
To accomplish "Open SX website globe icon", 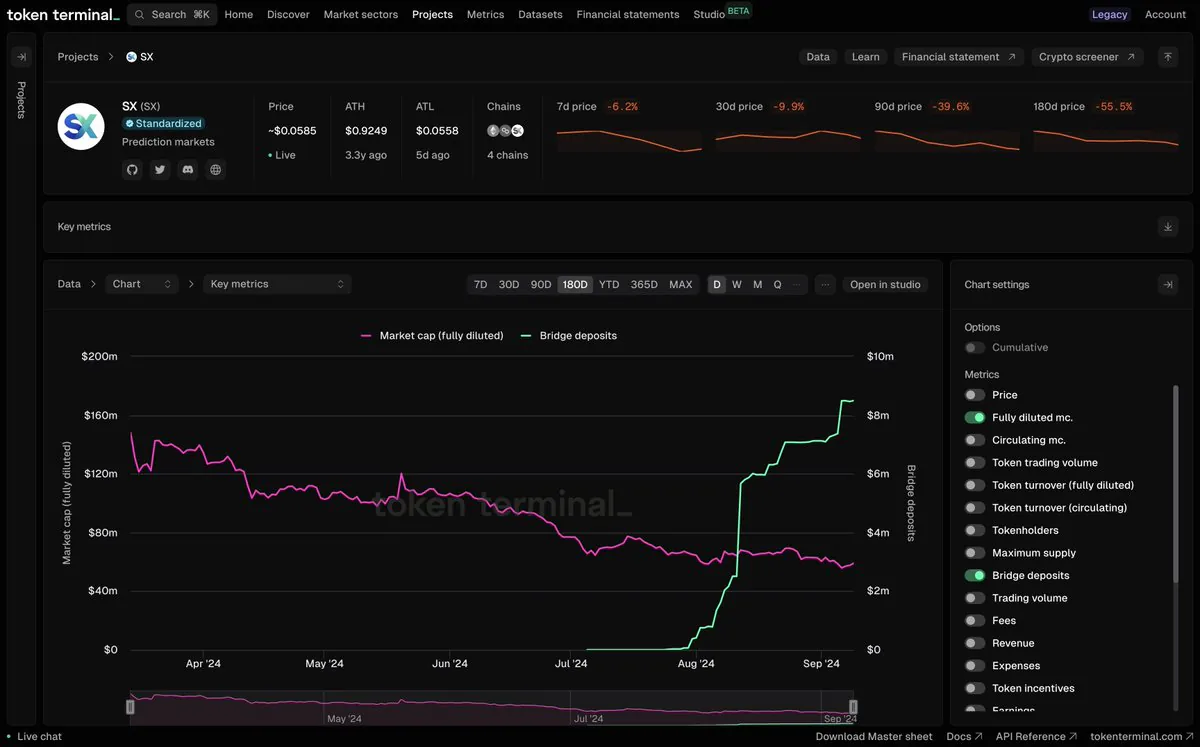I will (x=216, y=170).
